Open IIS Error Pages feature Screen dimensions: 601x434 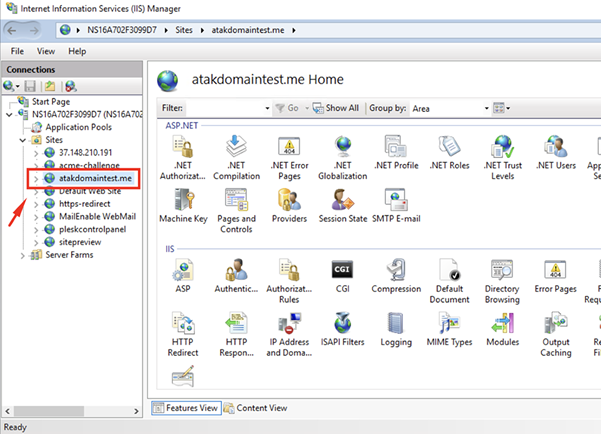click(x=555, y=276)
